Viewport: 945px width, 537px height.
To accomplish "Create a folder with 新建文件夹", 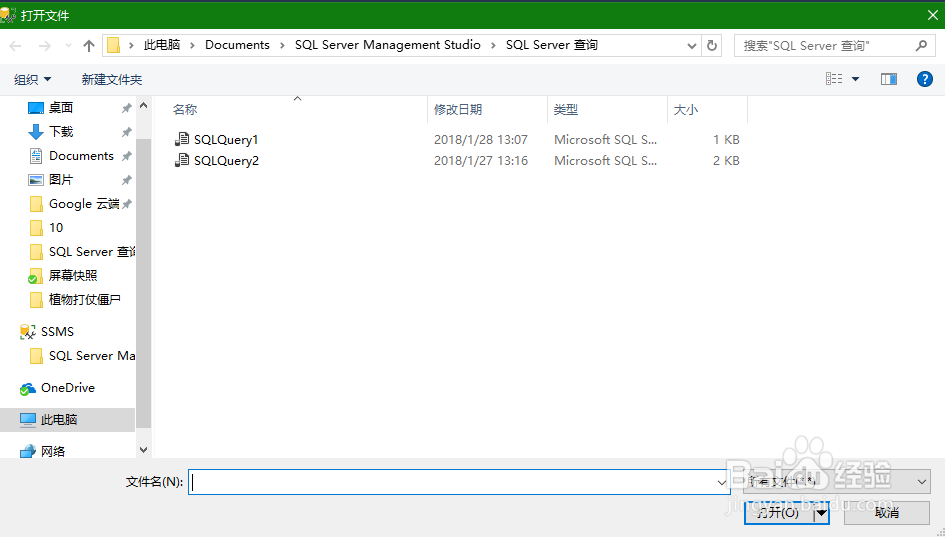I will point(112,80).
